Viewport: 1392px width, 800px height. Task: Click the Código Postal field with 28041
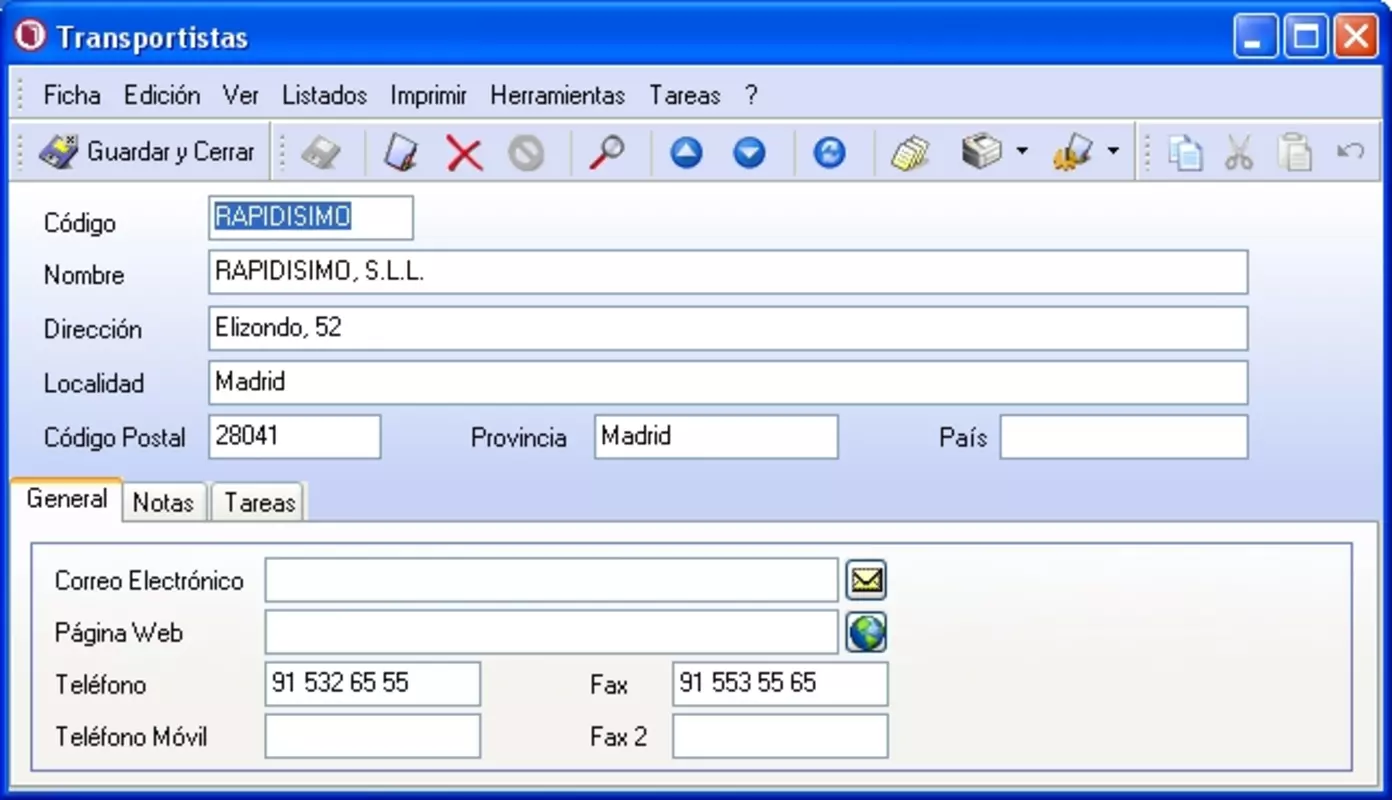point(295,437)
